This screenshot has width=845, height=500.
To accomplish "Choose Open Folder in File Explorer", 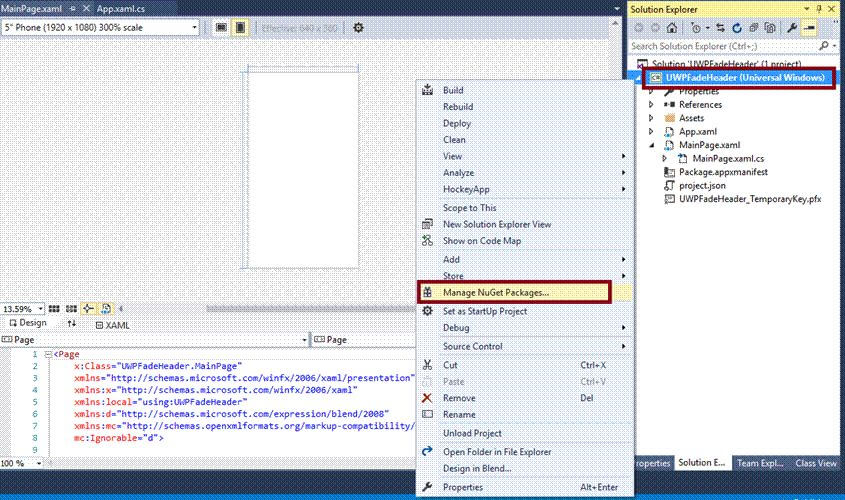I will [525, 452].
